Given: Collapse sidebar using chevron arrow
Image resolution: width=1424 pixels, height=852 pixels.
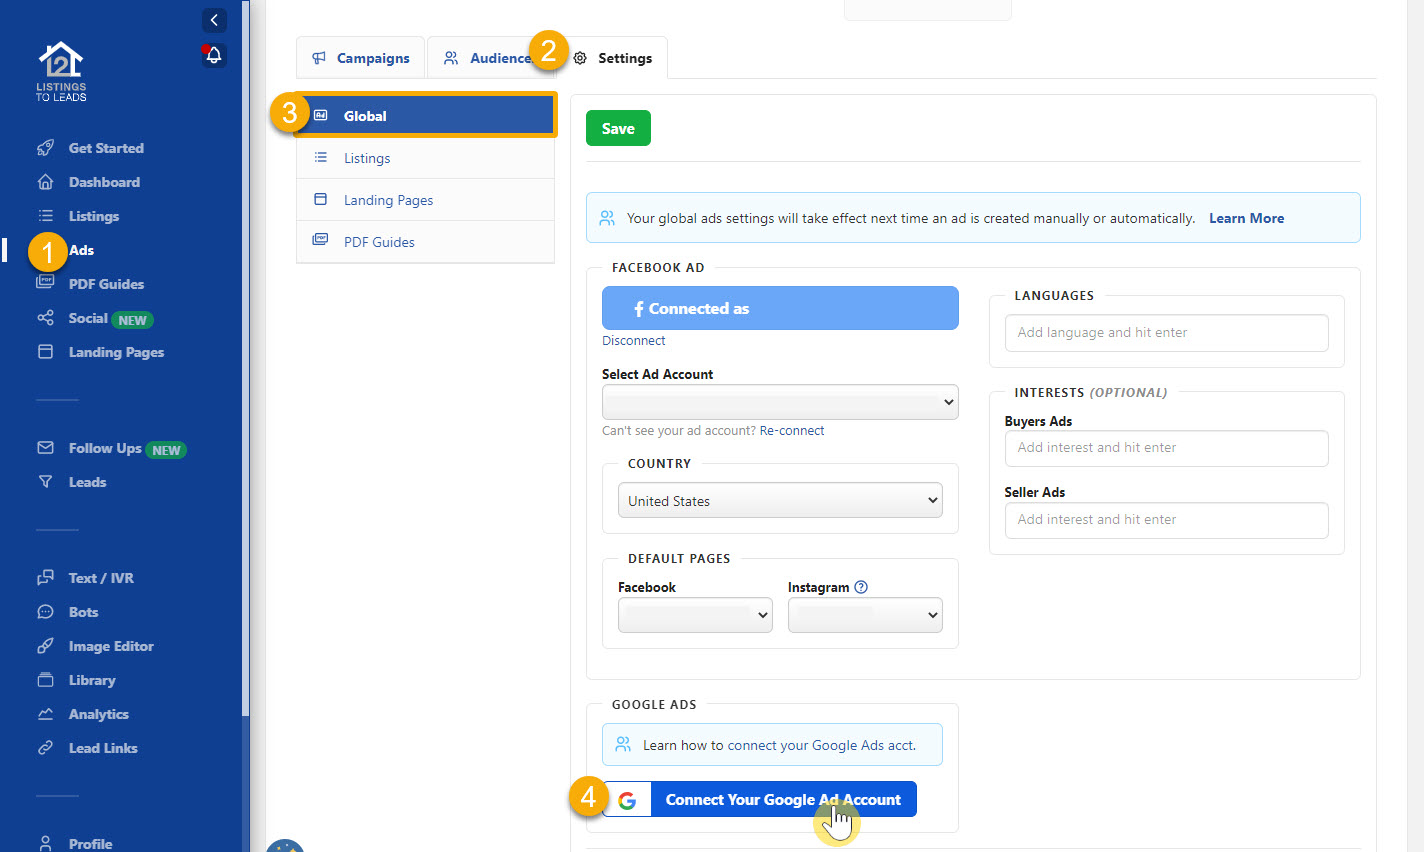Looking at the screenshot, I should coord(214,20).
